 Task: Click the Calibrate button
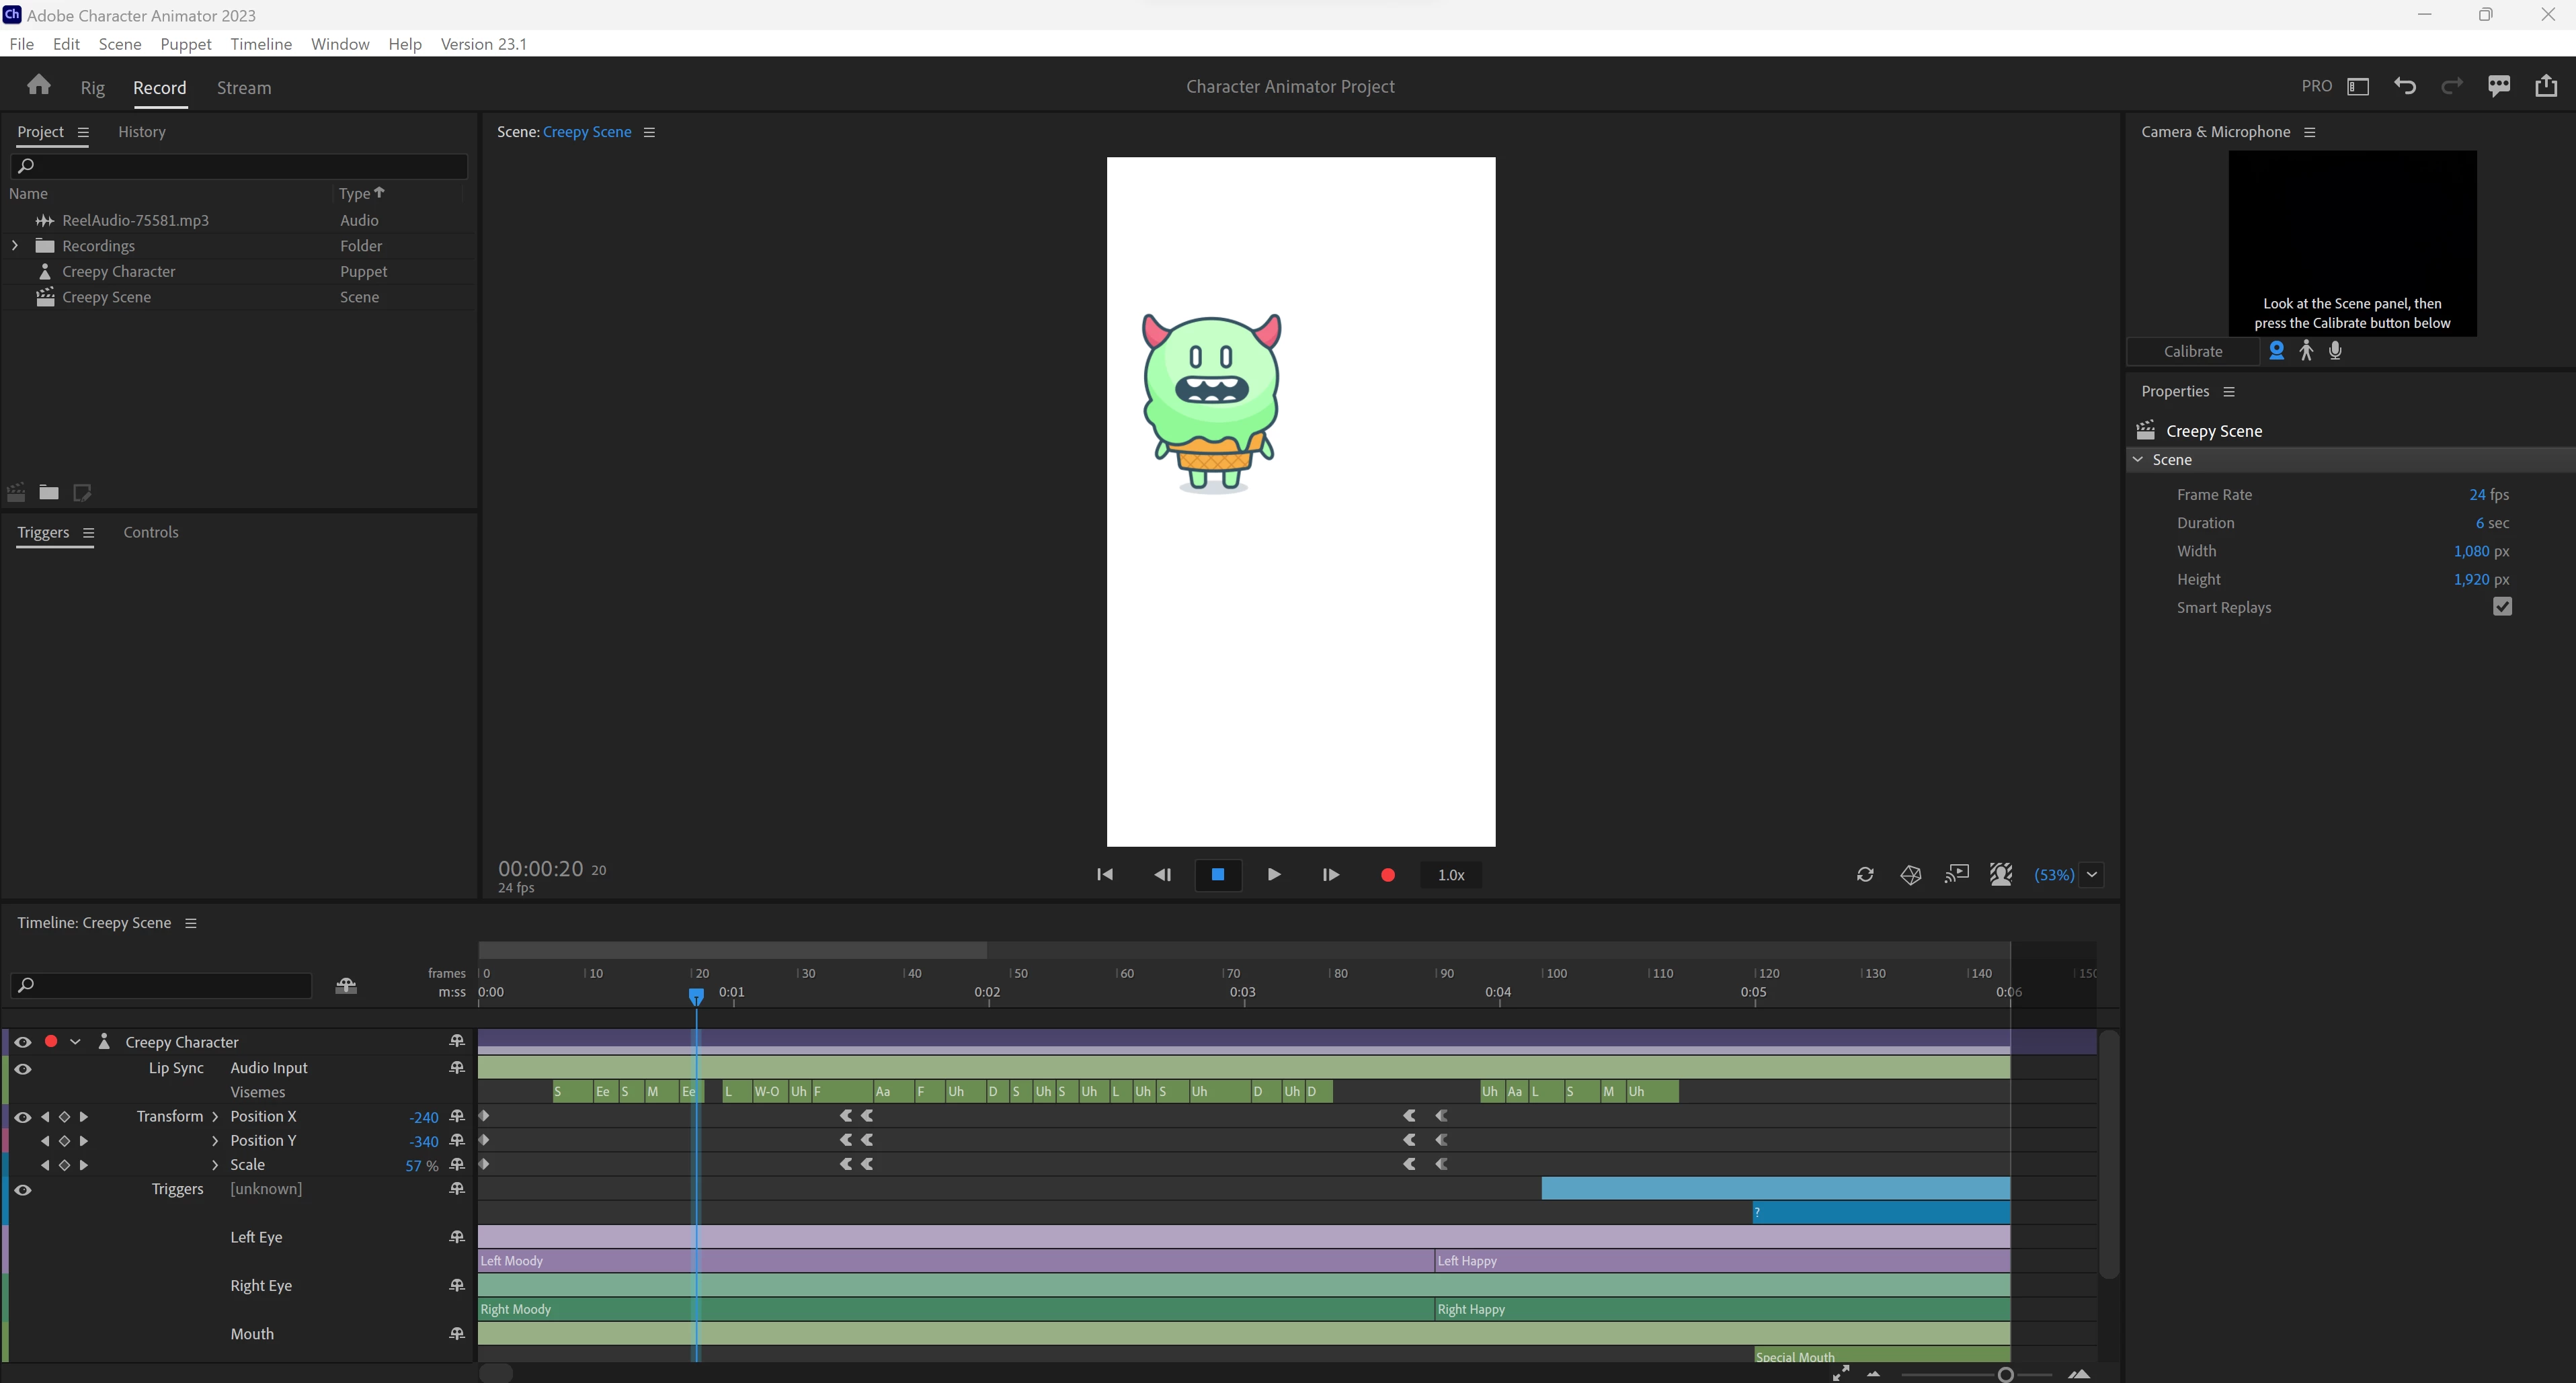(2192, 352)
